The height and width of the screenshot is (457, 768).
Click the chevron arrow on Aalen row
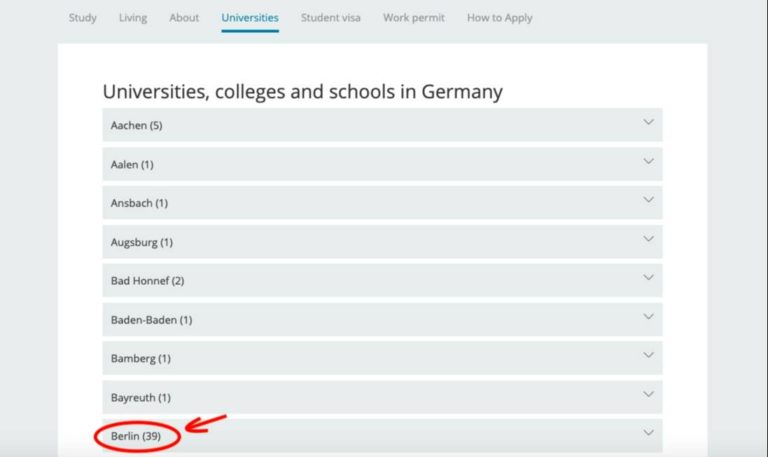click(648, 161)
